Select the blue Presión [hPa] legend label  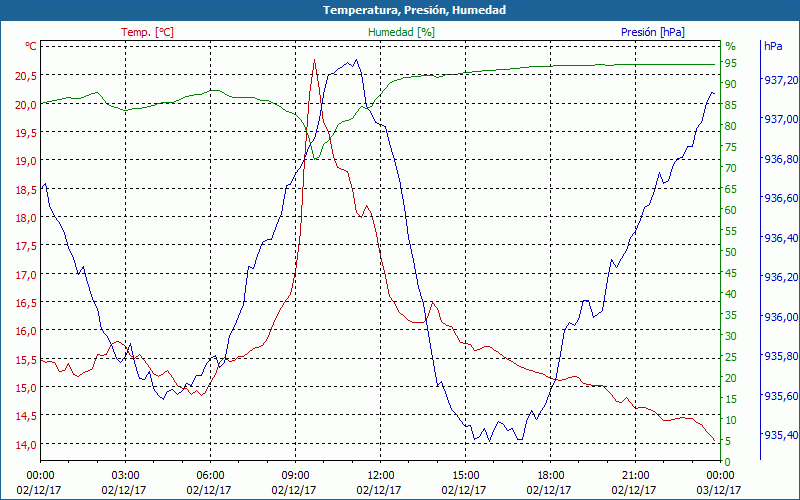[x=653, y=32]
